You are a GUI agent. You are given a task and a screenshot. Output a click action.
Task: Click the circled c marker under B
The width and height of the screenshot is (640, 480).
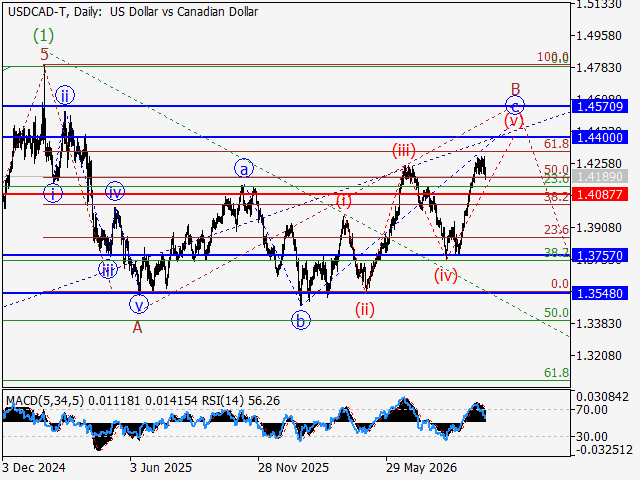515,106
